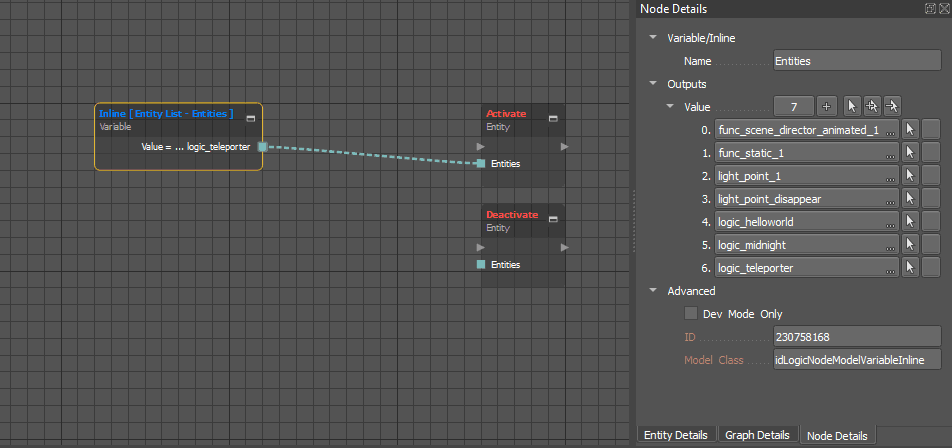Viewport: 952px width, 448px height.
Task: Click empty square button in logic_helloworld row
Action: [931, 222]
